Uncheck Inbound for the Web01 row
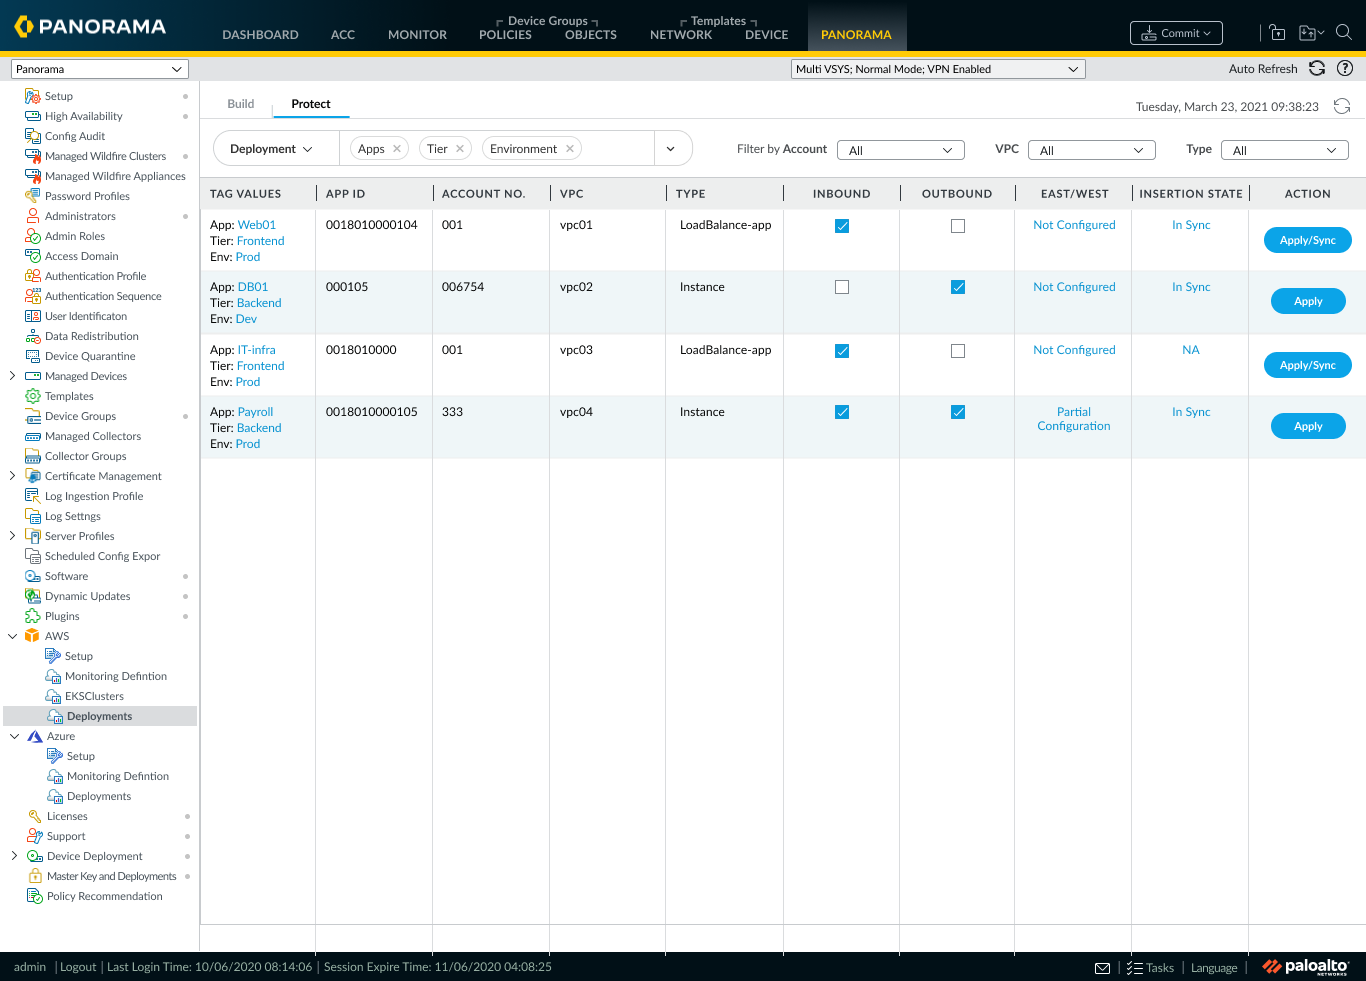1366x981 pixels. tap(842, 226)
